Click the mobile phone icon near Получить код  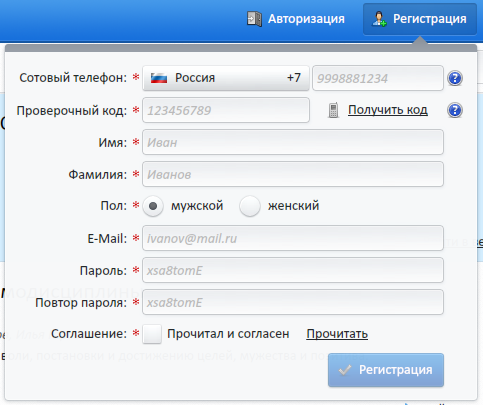point(333,110)
